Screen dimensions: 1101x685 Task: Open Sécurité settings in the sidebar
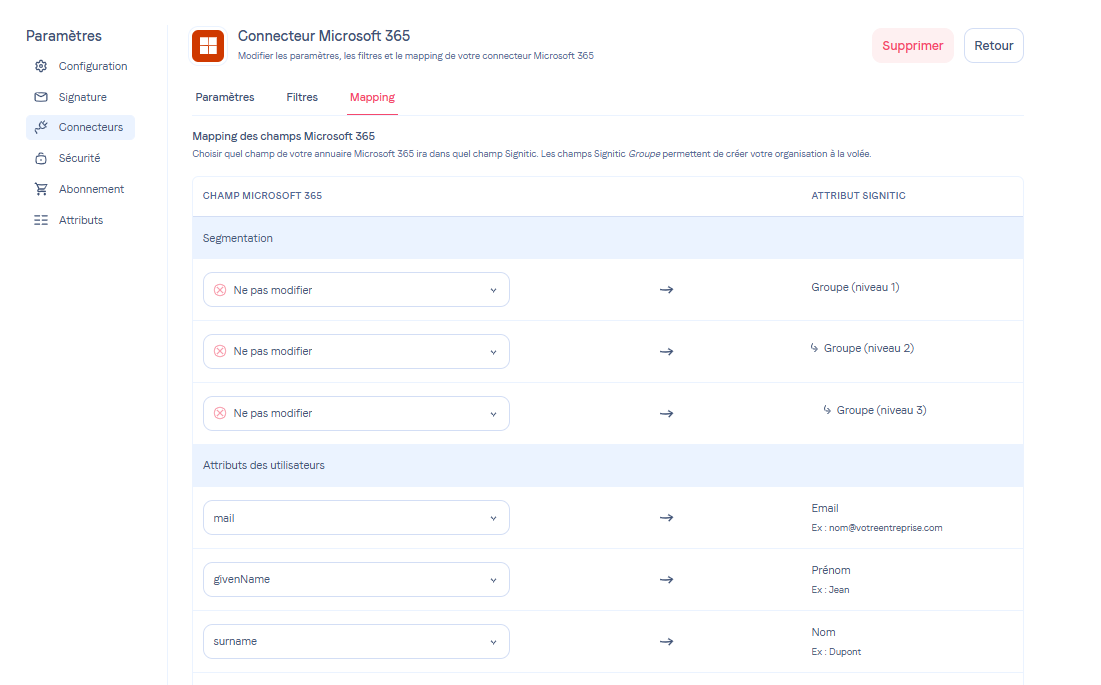[x=81, y=158]
